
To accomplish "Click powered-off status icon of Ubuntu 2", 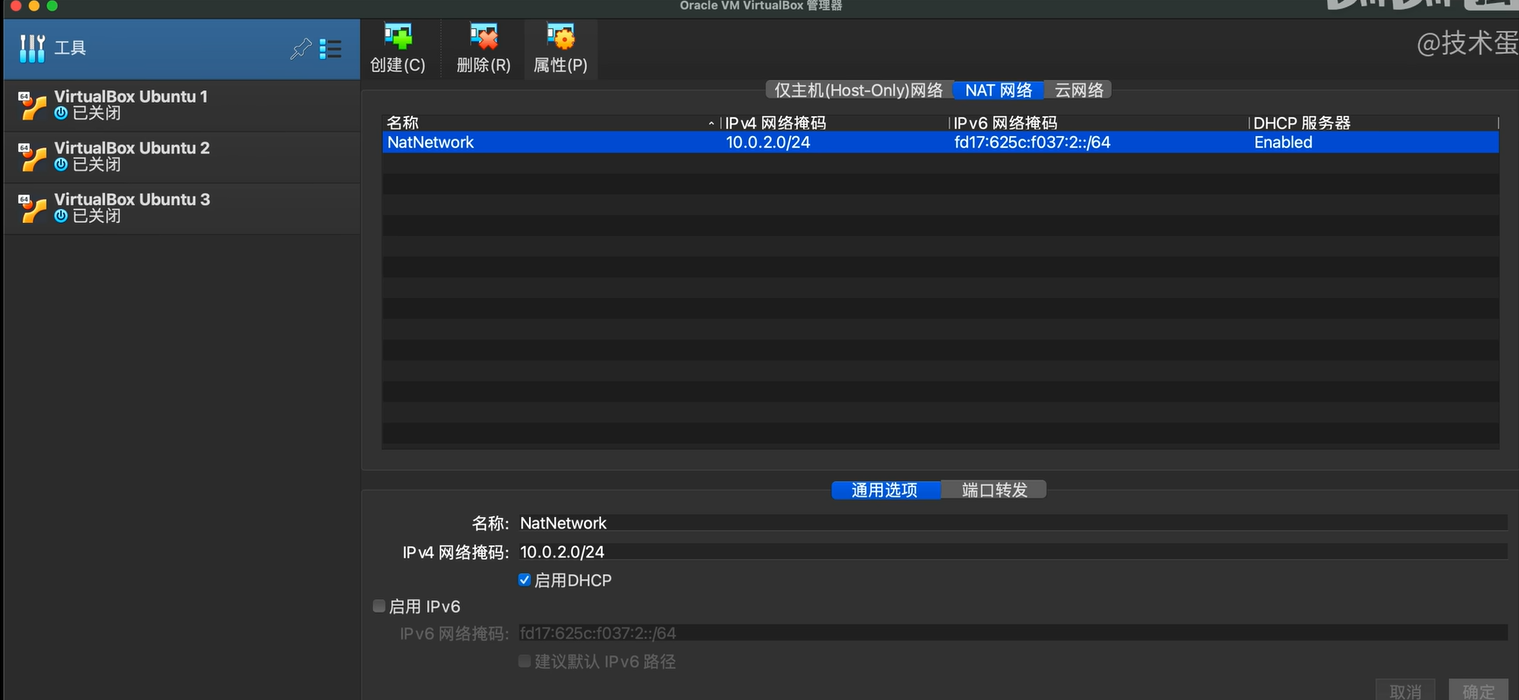I will [x=61, y=165].
